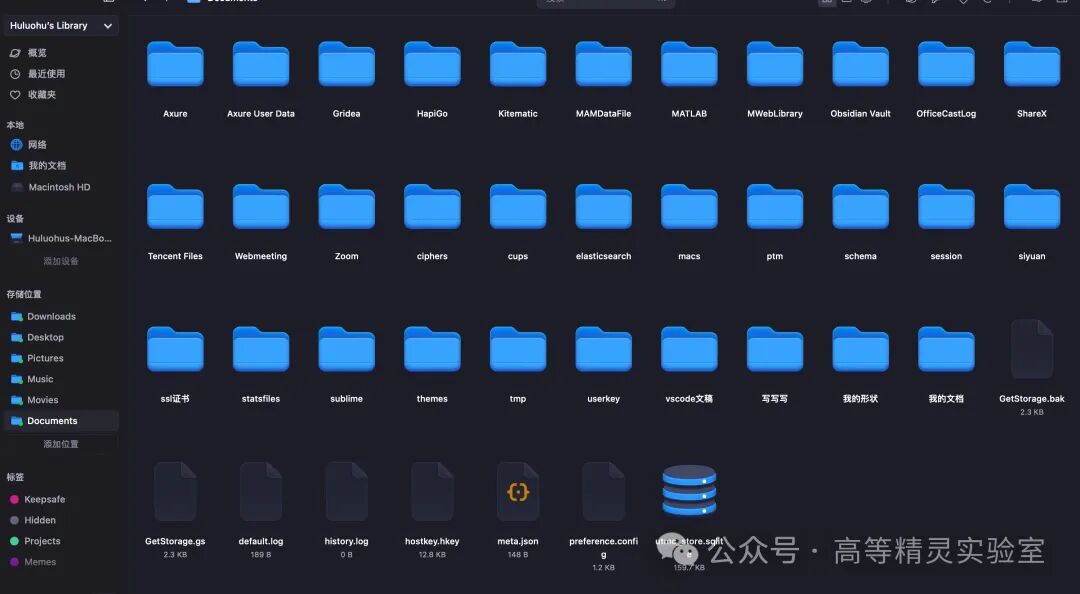The height and width of the screenshot is (594, 1080).
Task: Select the ciphers folder
Action: pos(432,207)
